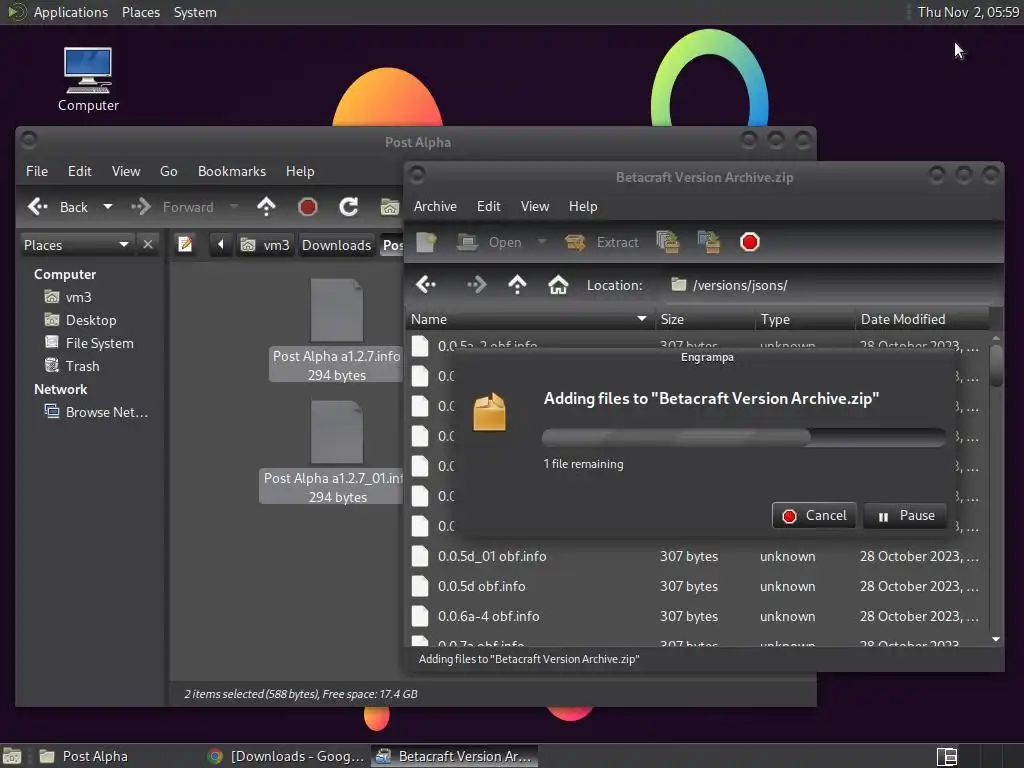This screenshot has height=768, width=1024.
Task: Select 0.0.5d obf.info in archive list
Action: tap(696, 586)
